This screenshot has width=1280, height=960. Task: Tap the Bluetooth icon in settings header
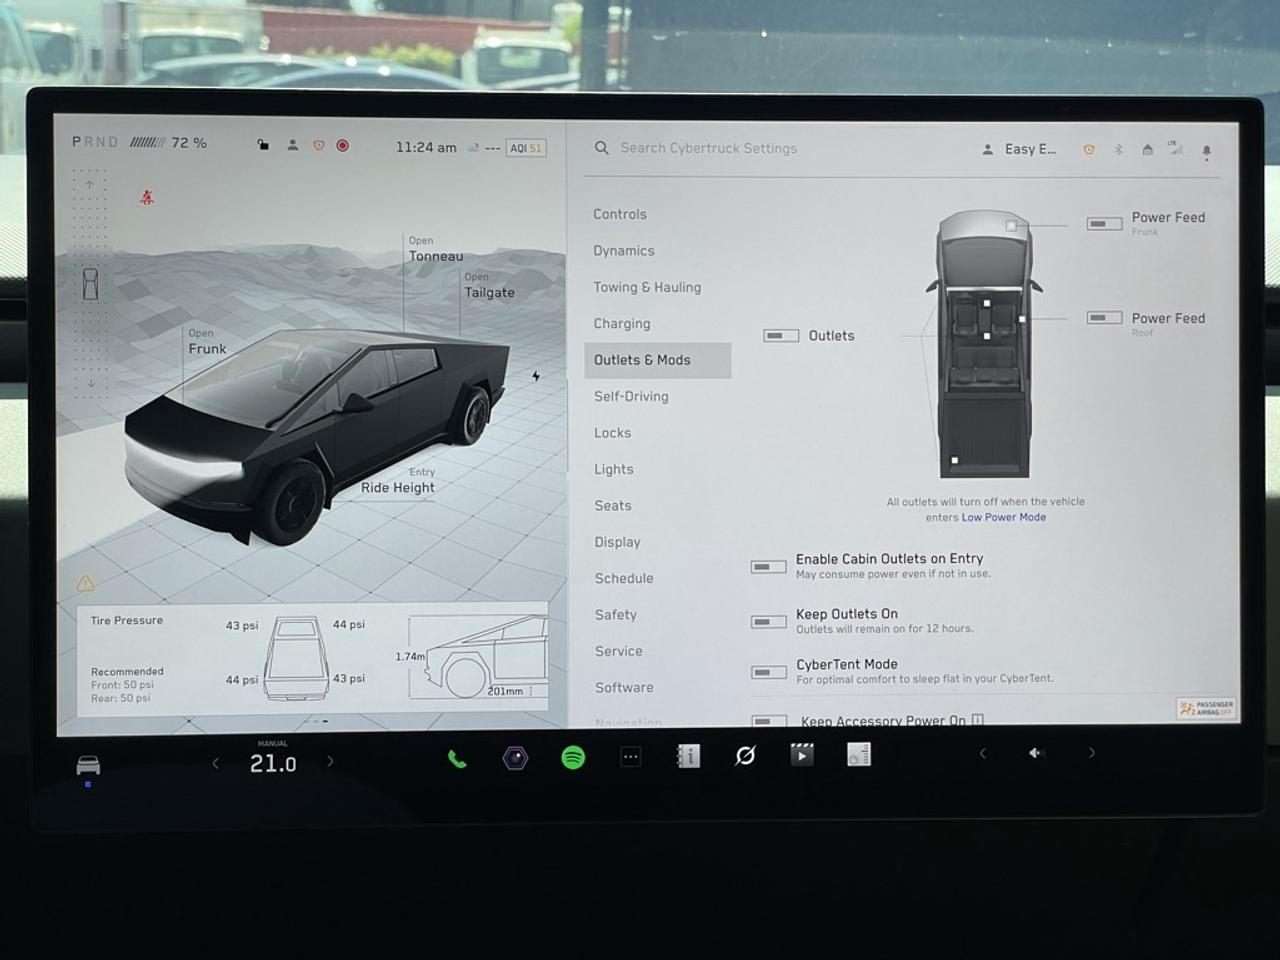pos(1118,150)
